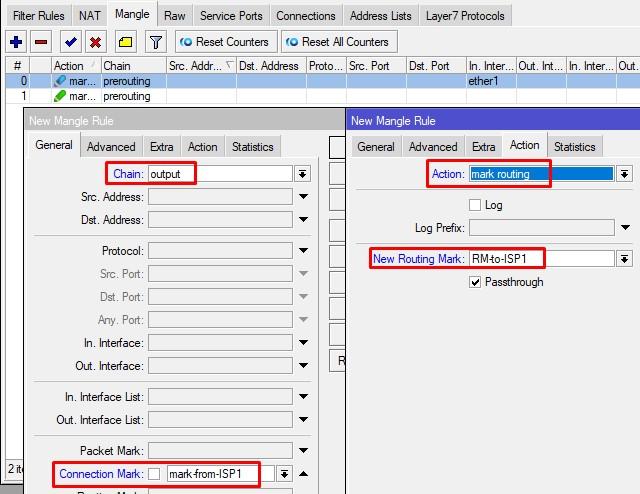Image resolution: width=640 pixels, height=494 pixels.
Task: Expand the In. Interface field arrow
Action: click(303, 343)
